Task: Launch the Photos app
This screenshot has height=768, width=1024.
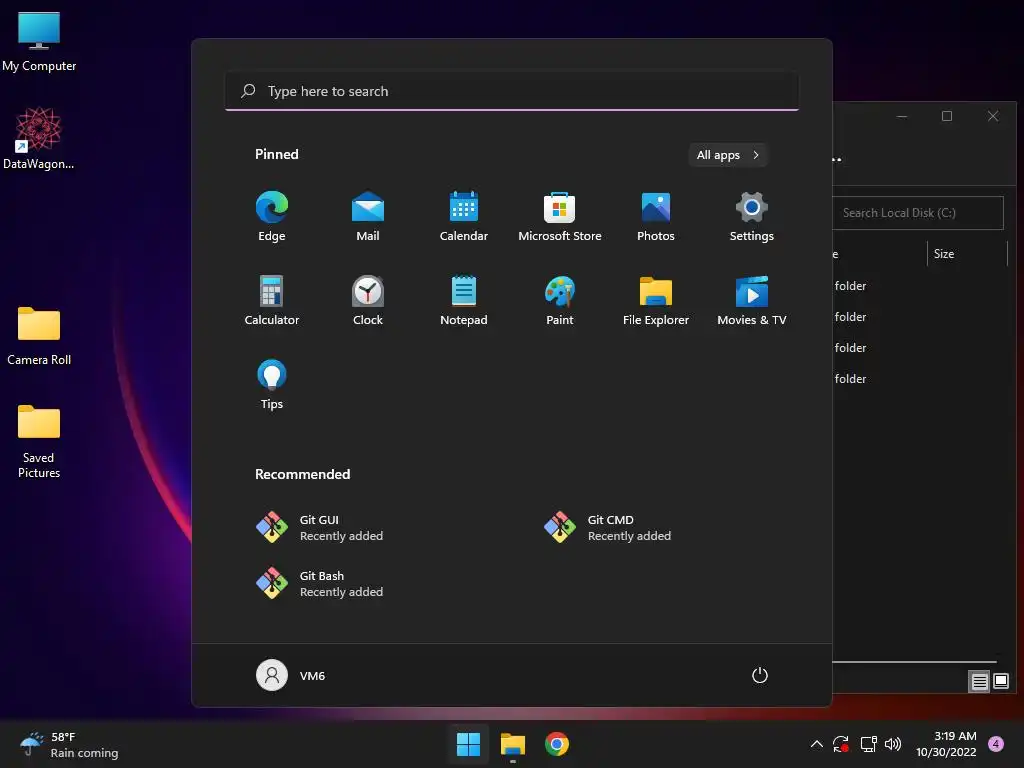Action: (x=656, y=216)
